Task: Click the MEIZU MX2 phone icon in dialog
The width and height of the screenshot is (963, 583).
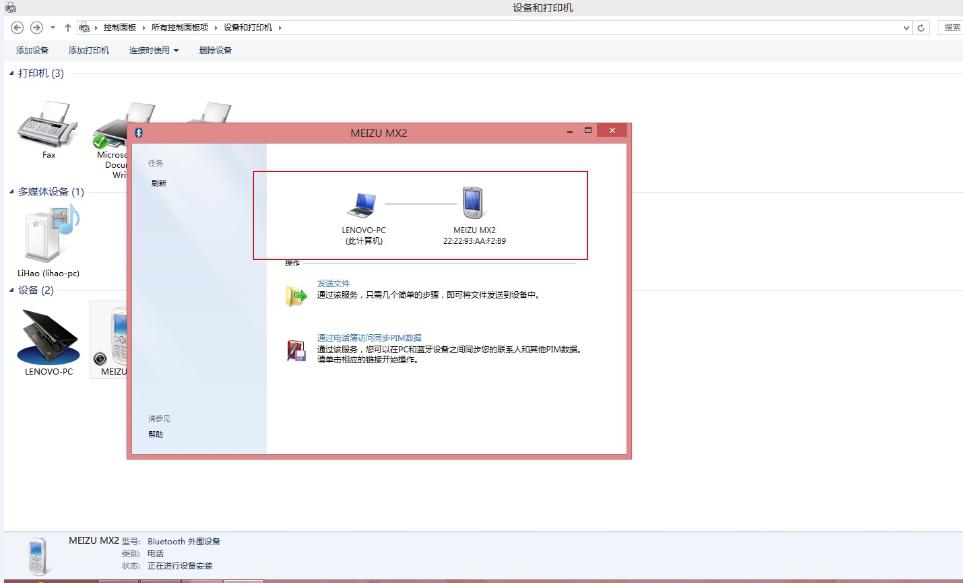Action: tap(474, 203)
